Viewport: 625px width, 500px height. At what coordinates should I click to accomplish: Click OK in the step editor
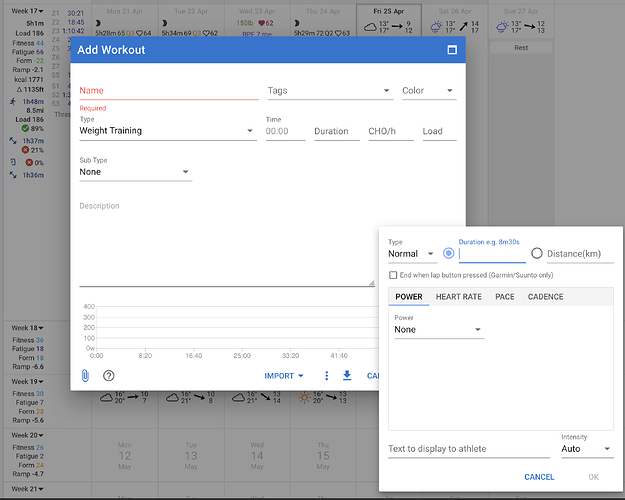pos(594,477)
